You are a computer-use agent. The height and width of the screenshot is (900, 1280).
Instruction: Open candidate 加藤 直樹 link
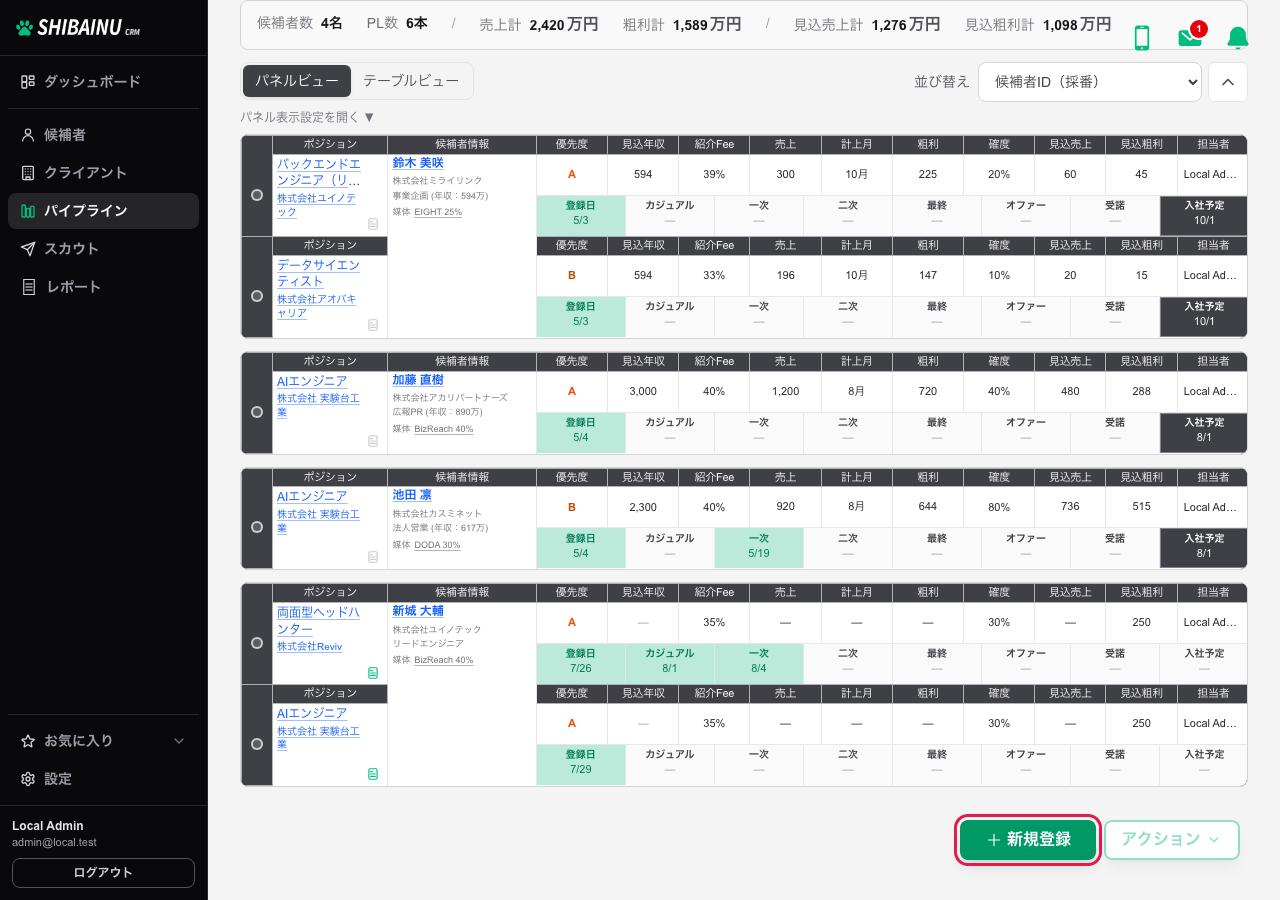[x=418, y=380]
